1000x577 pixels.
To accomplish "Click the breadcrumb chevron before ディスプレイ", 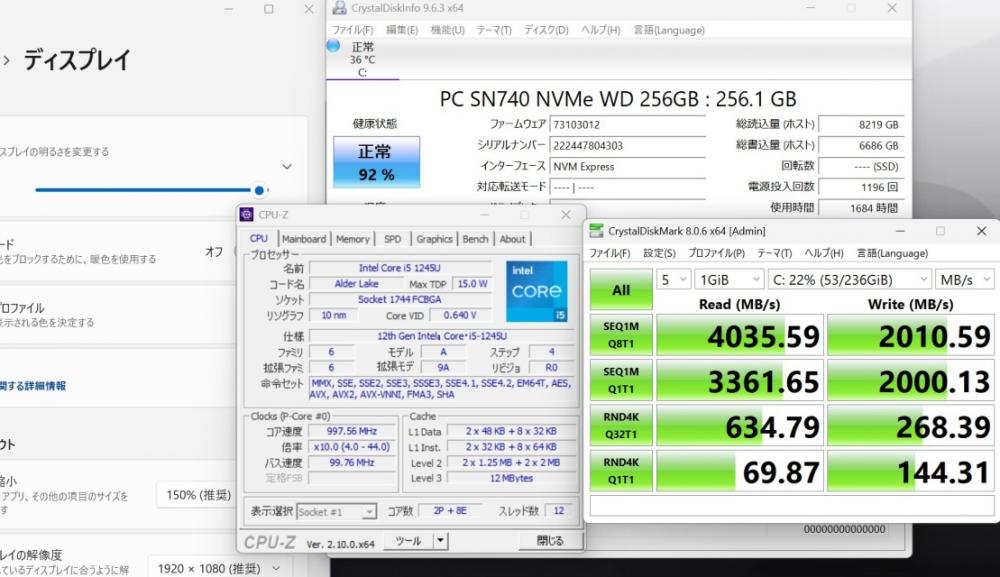I will 6,61.
